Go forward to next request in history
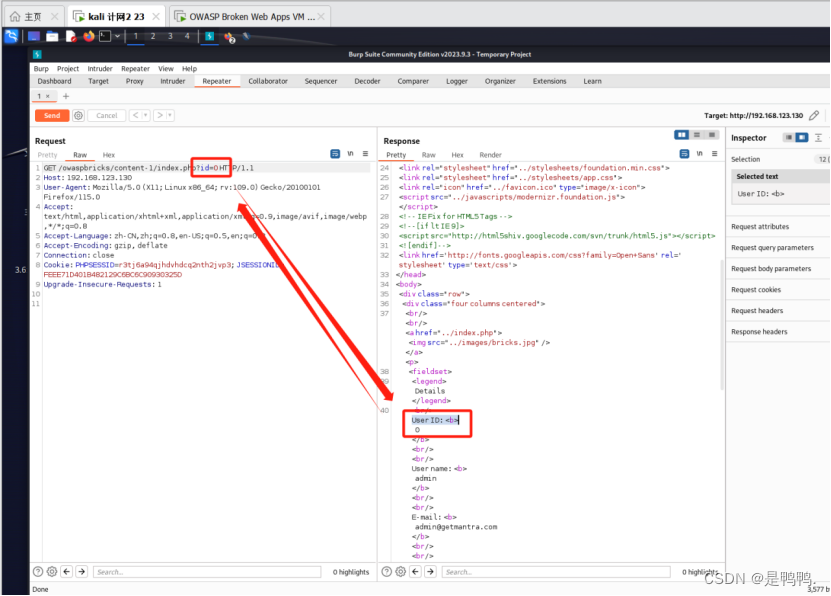This screenshot has height=596, width=831. (160, 115)
